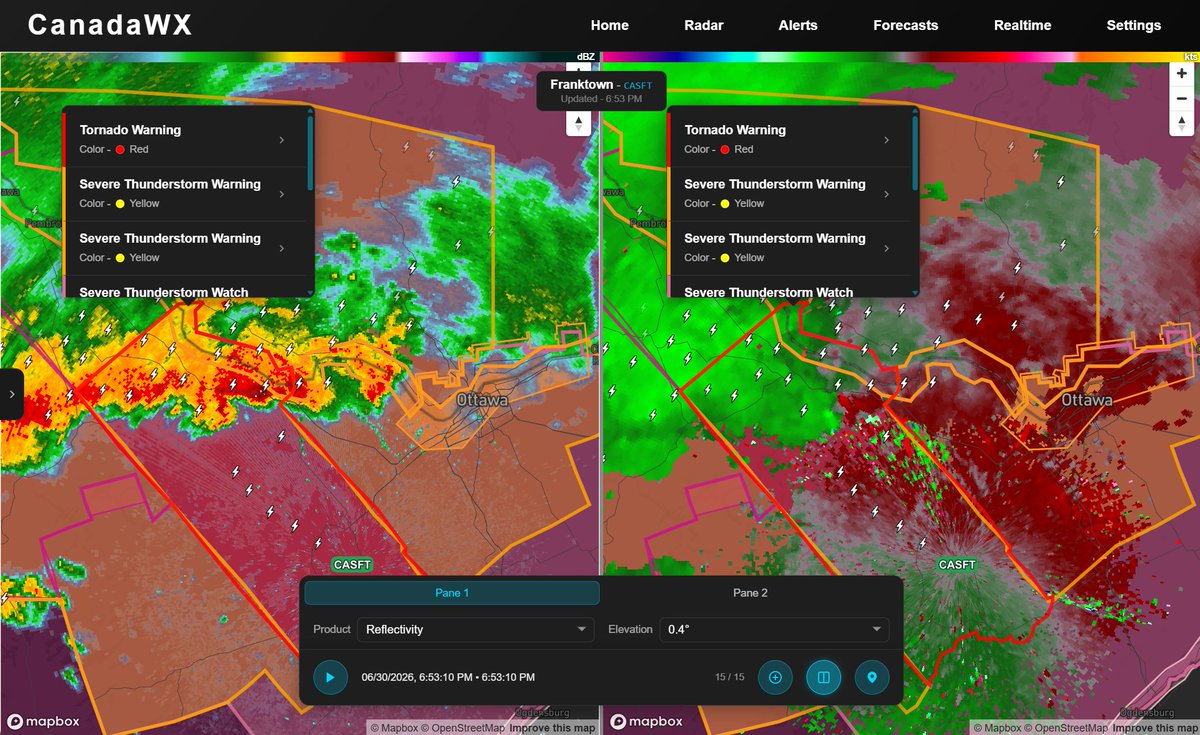Click the left alerts list scrollbar
Viewport: 1200px width, 735px height.
311,154
